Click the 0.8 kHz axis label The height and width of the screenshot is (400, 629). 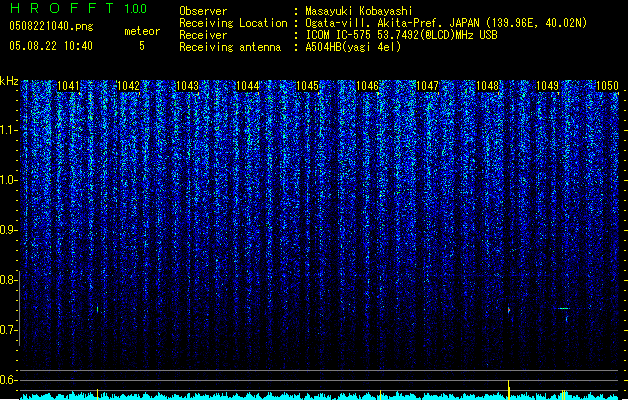click(x=8, y=280)
